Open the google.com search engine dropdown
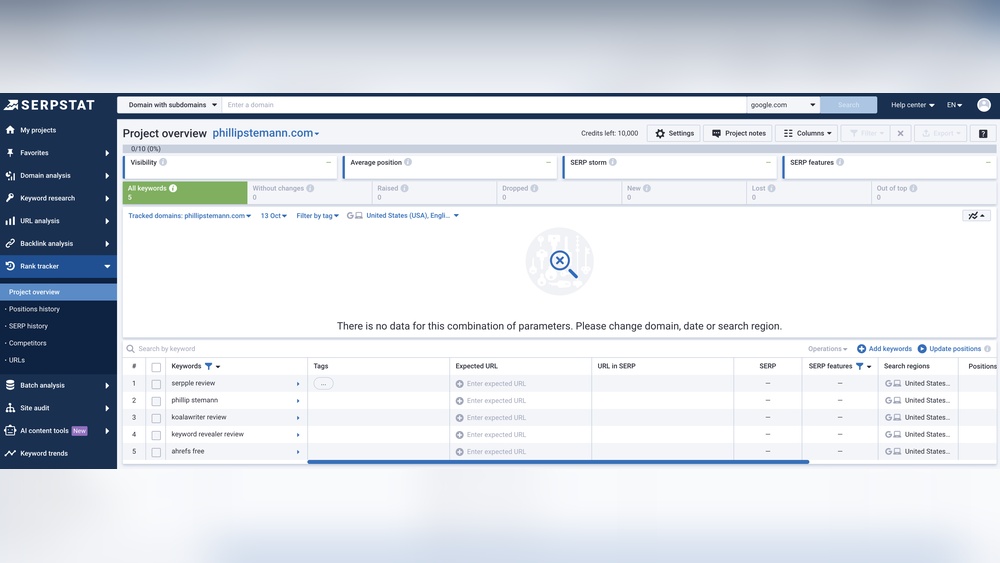The height and width of the screenshot is (563, 1000). pyautogui.click(x=783, y=105)
